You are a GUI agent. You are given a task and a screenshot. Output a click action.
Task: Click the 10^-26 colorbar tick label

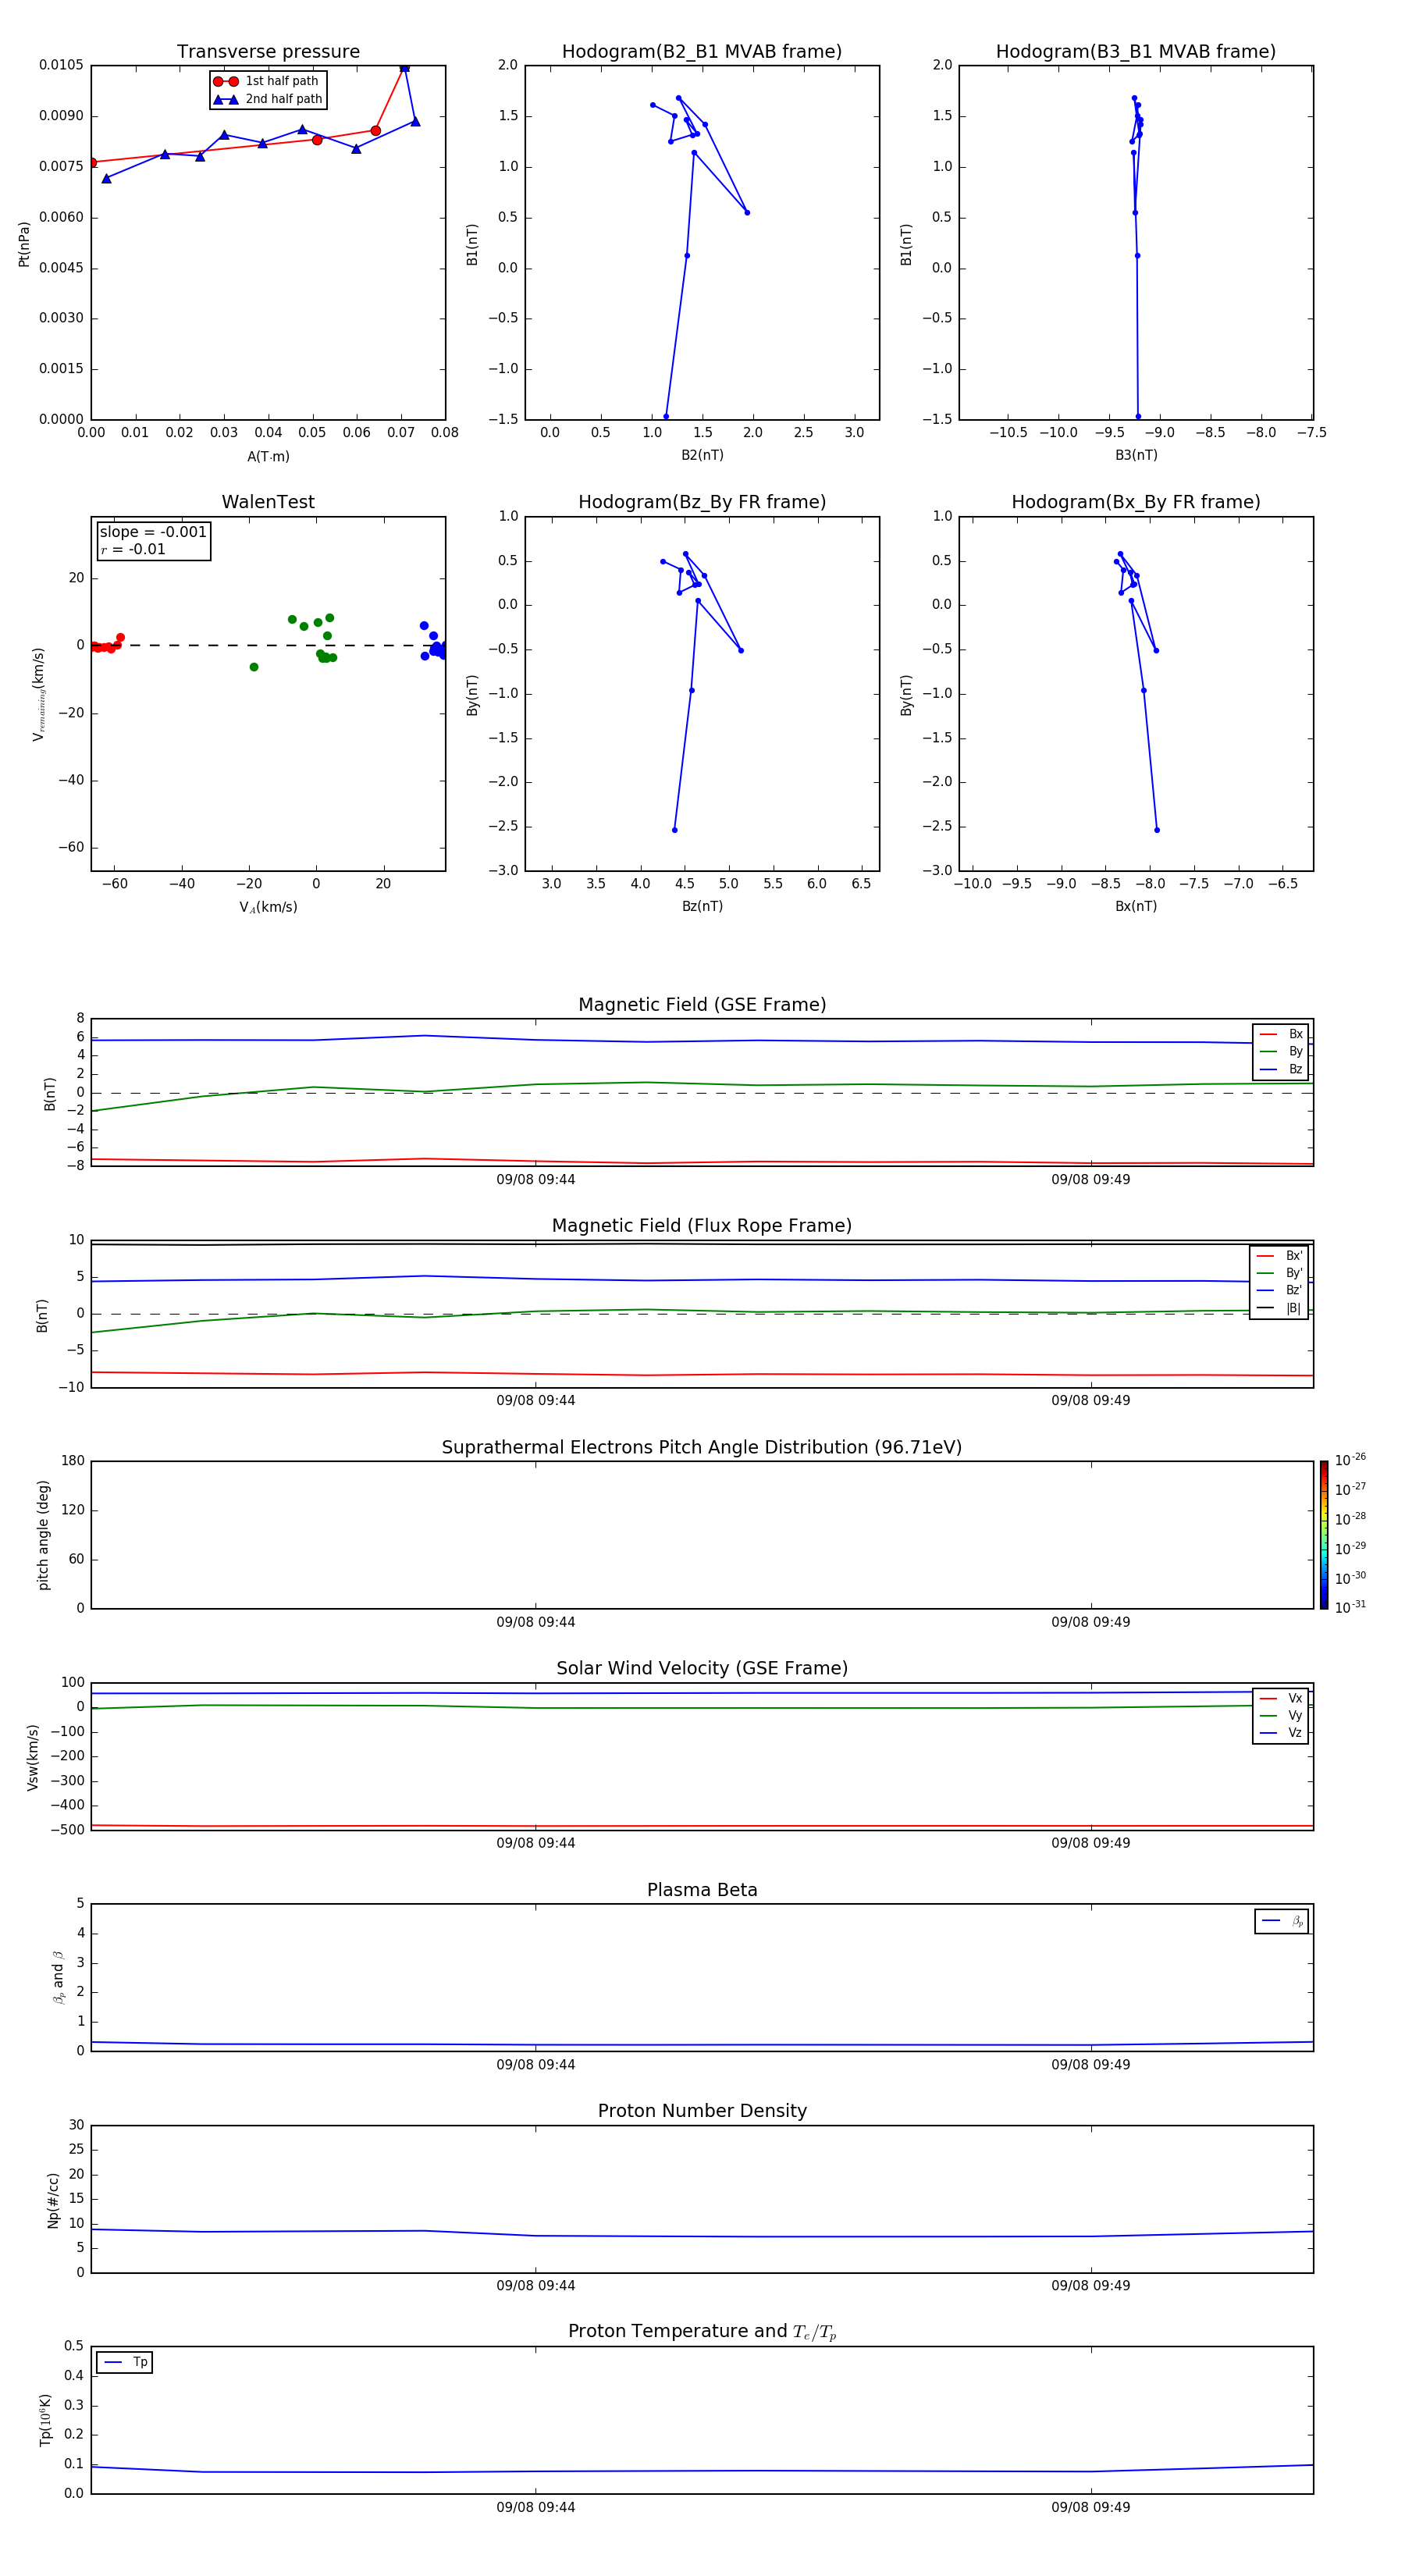(1350, 1460)
